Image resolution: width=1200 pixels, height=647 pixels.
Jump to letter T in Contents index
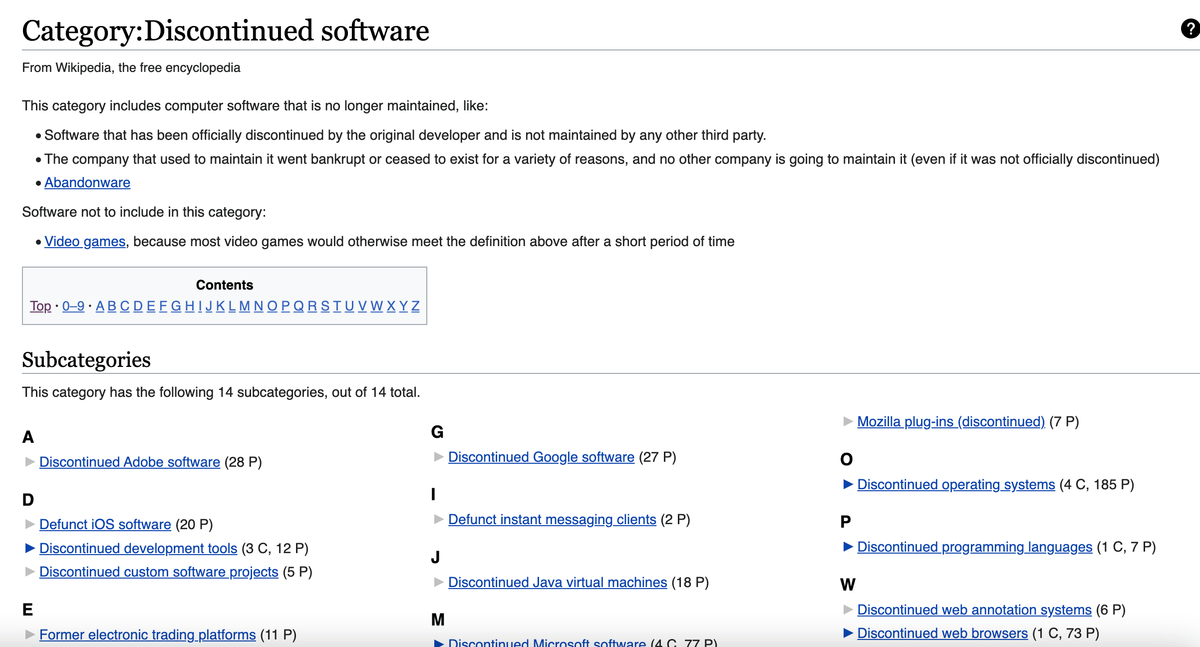337,305
